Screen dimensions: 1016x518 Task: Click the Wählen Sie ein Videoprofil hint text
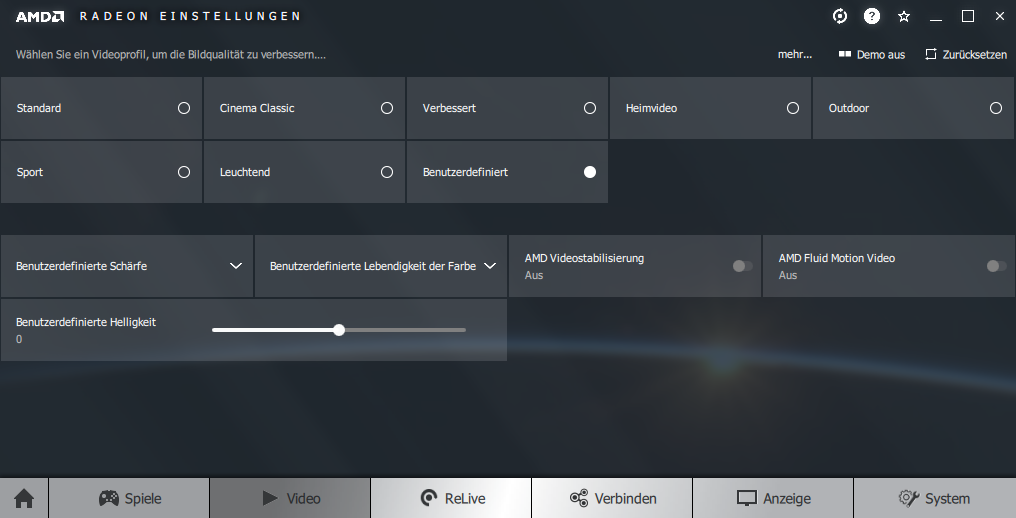(170, 54)
